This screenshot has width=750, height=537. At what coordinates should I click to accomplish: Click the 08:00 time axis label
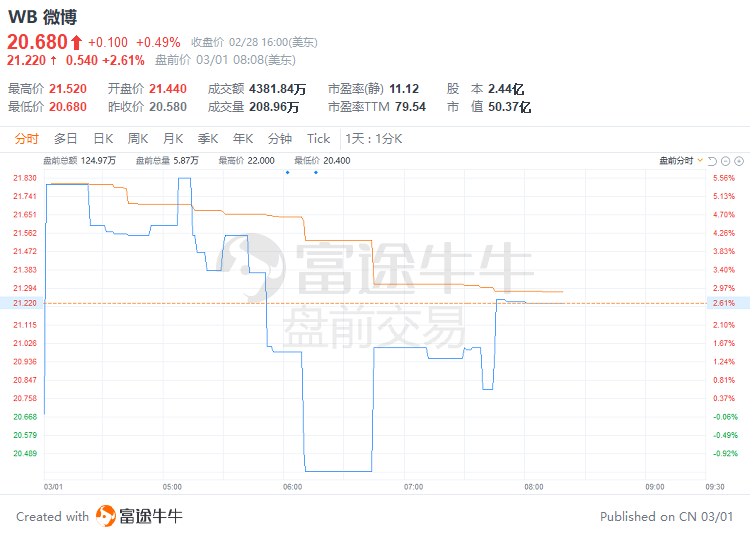534,487
